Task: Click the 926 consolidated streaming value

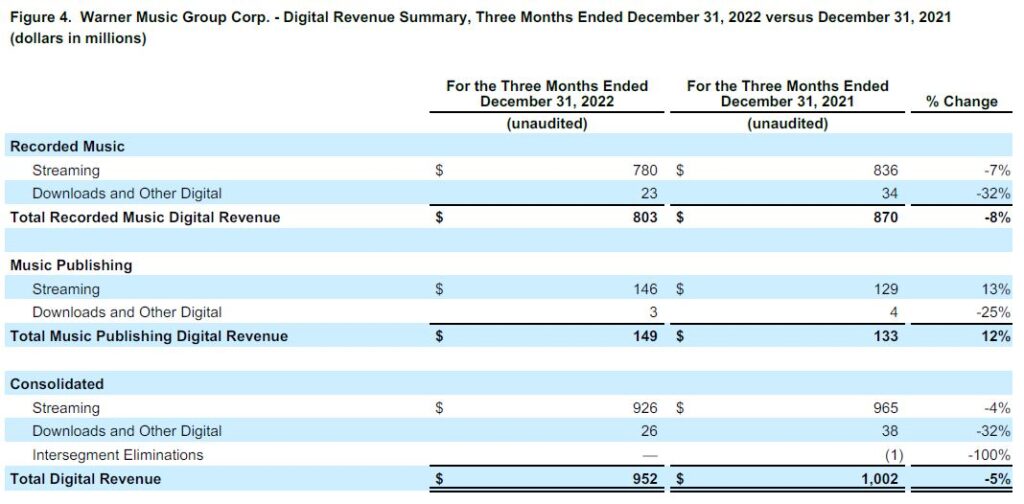Action: point(644,408)
